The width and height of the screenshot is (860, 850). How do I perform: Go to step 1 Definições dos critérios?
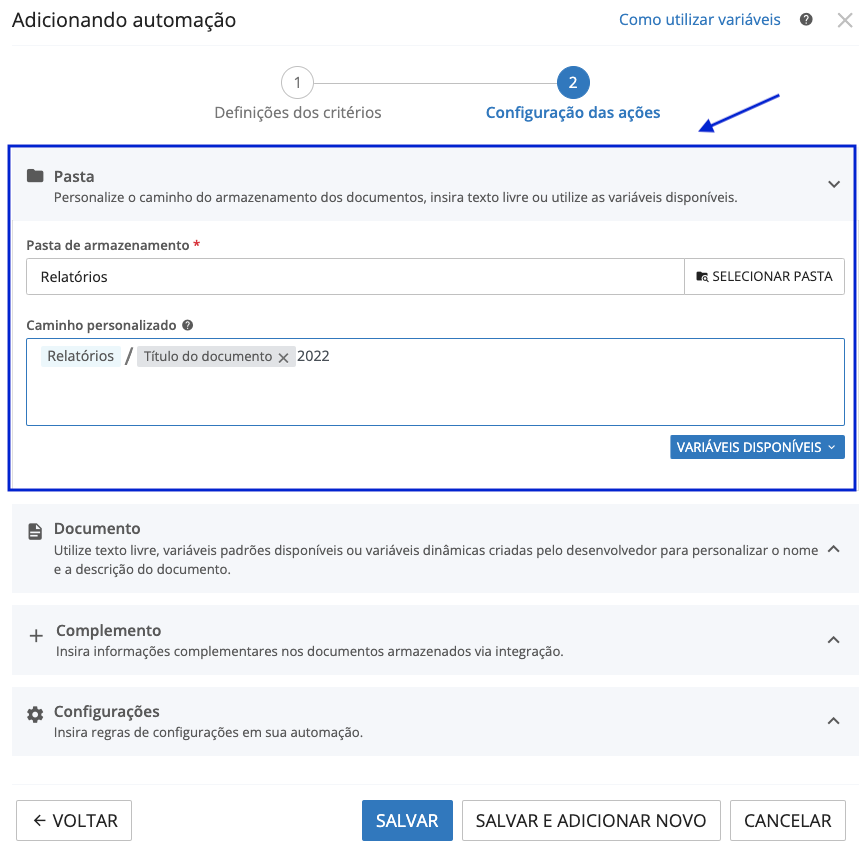coord(297,82)
